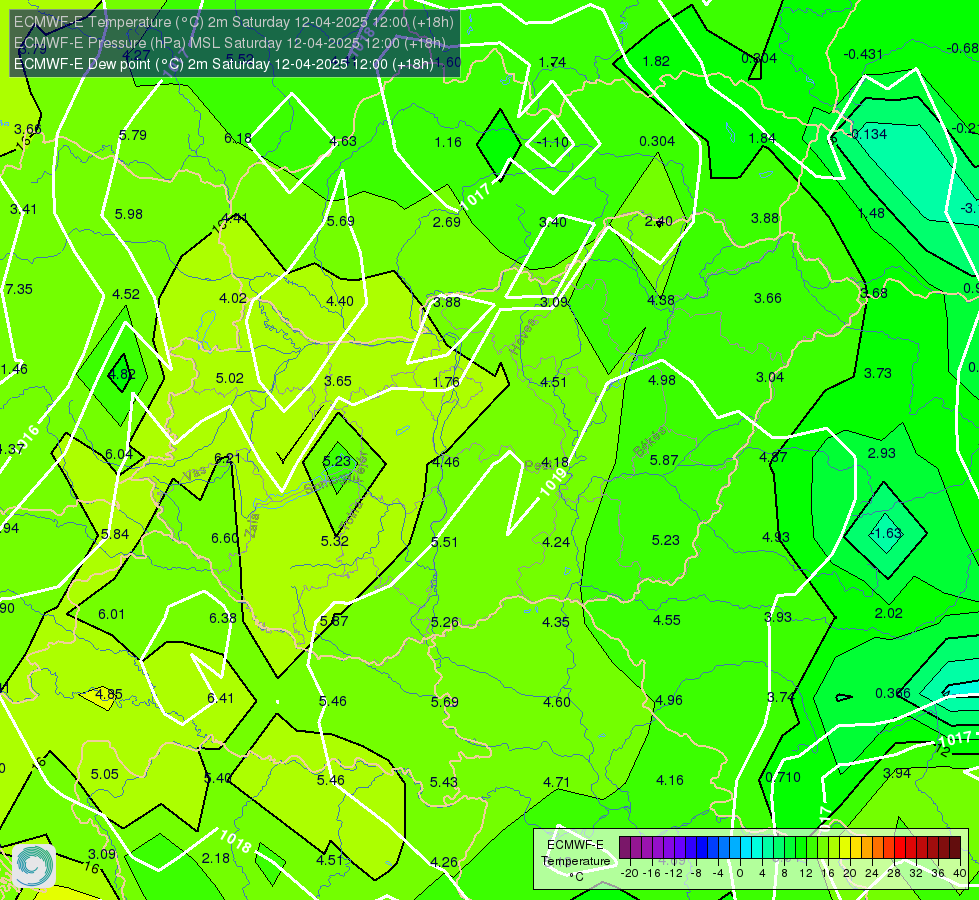
Task: Click the 5.98 dew point value
Action: [129, 214]
